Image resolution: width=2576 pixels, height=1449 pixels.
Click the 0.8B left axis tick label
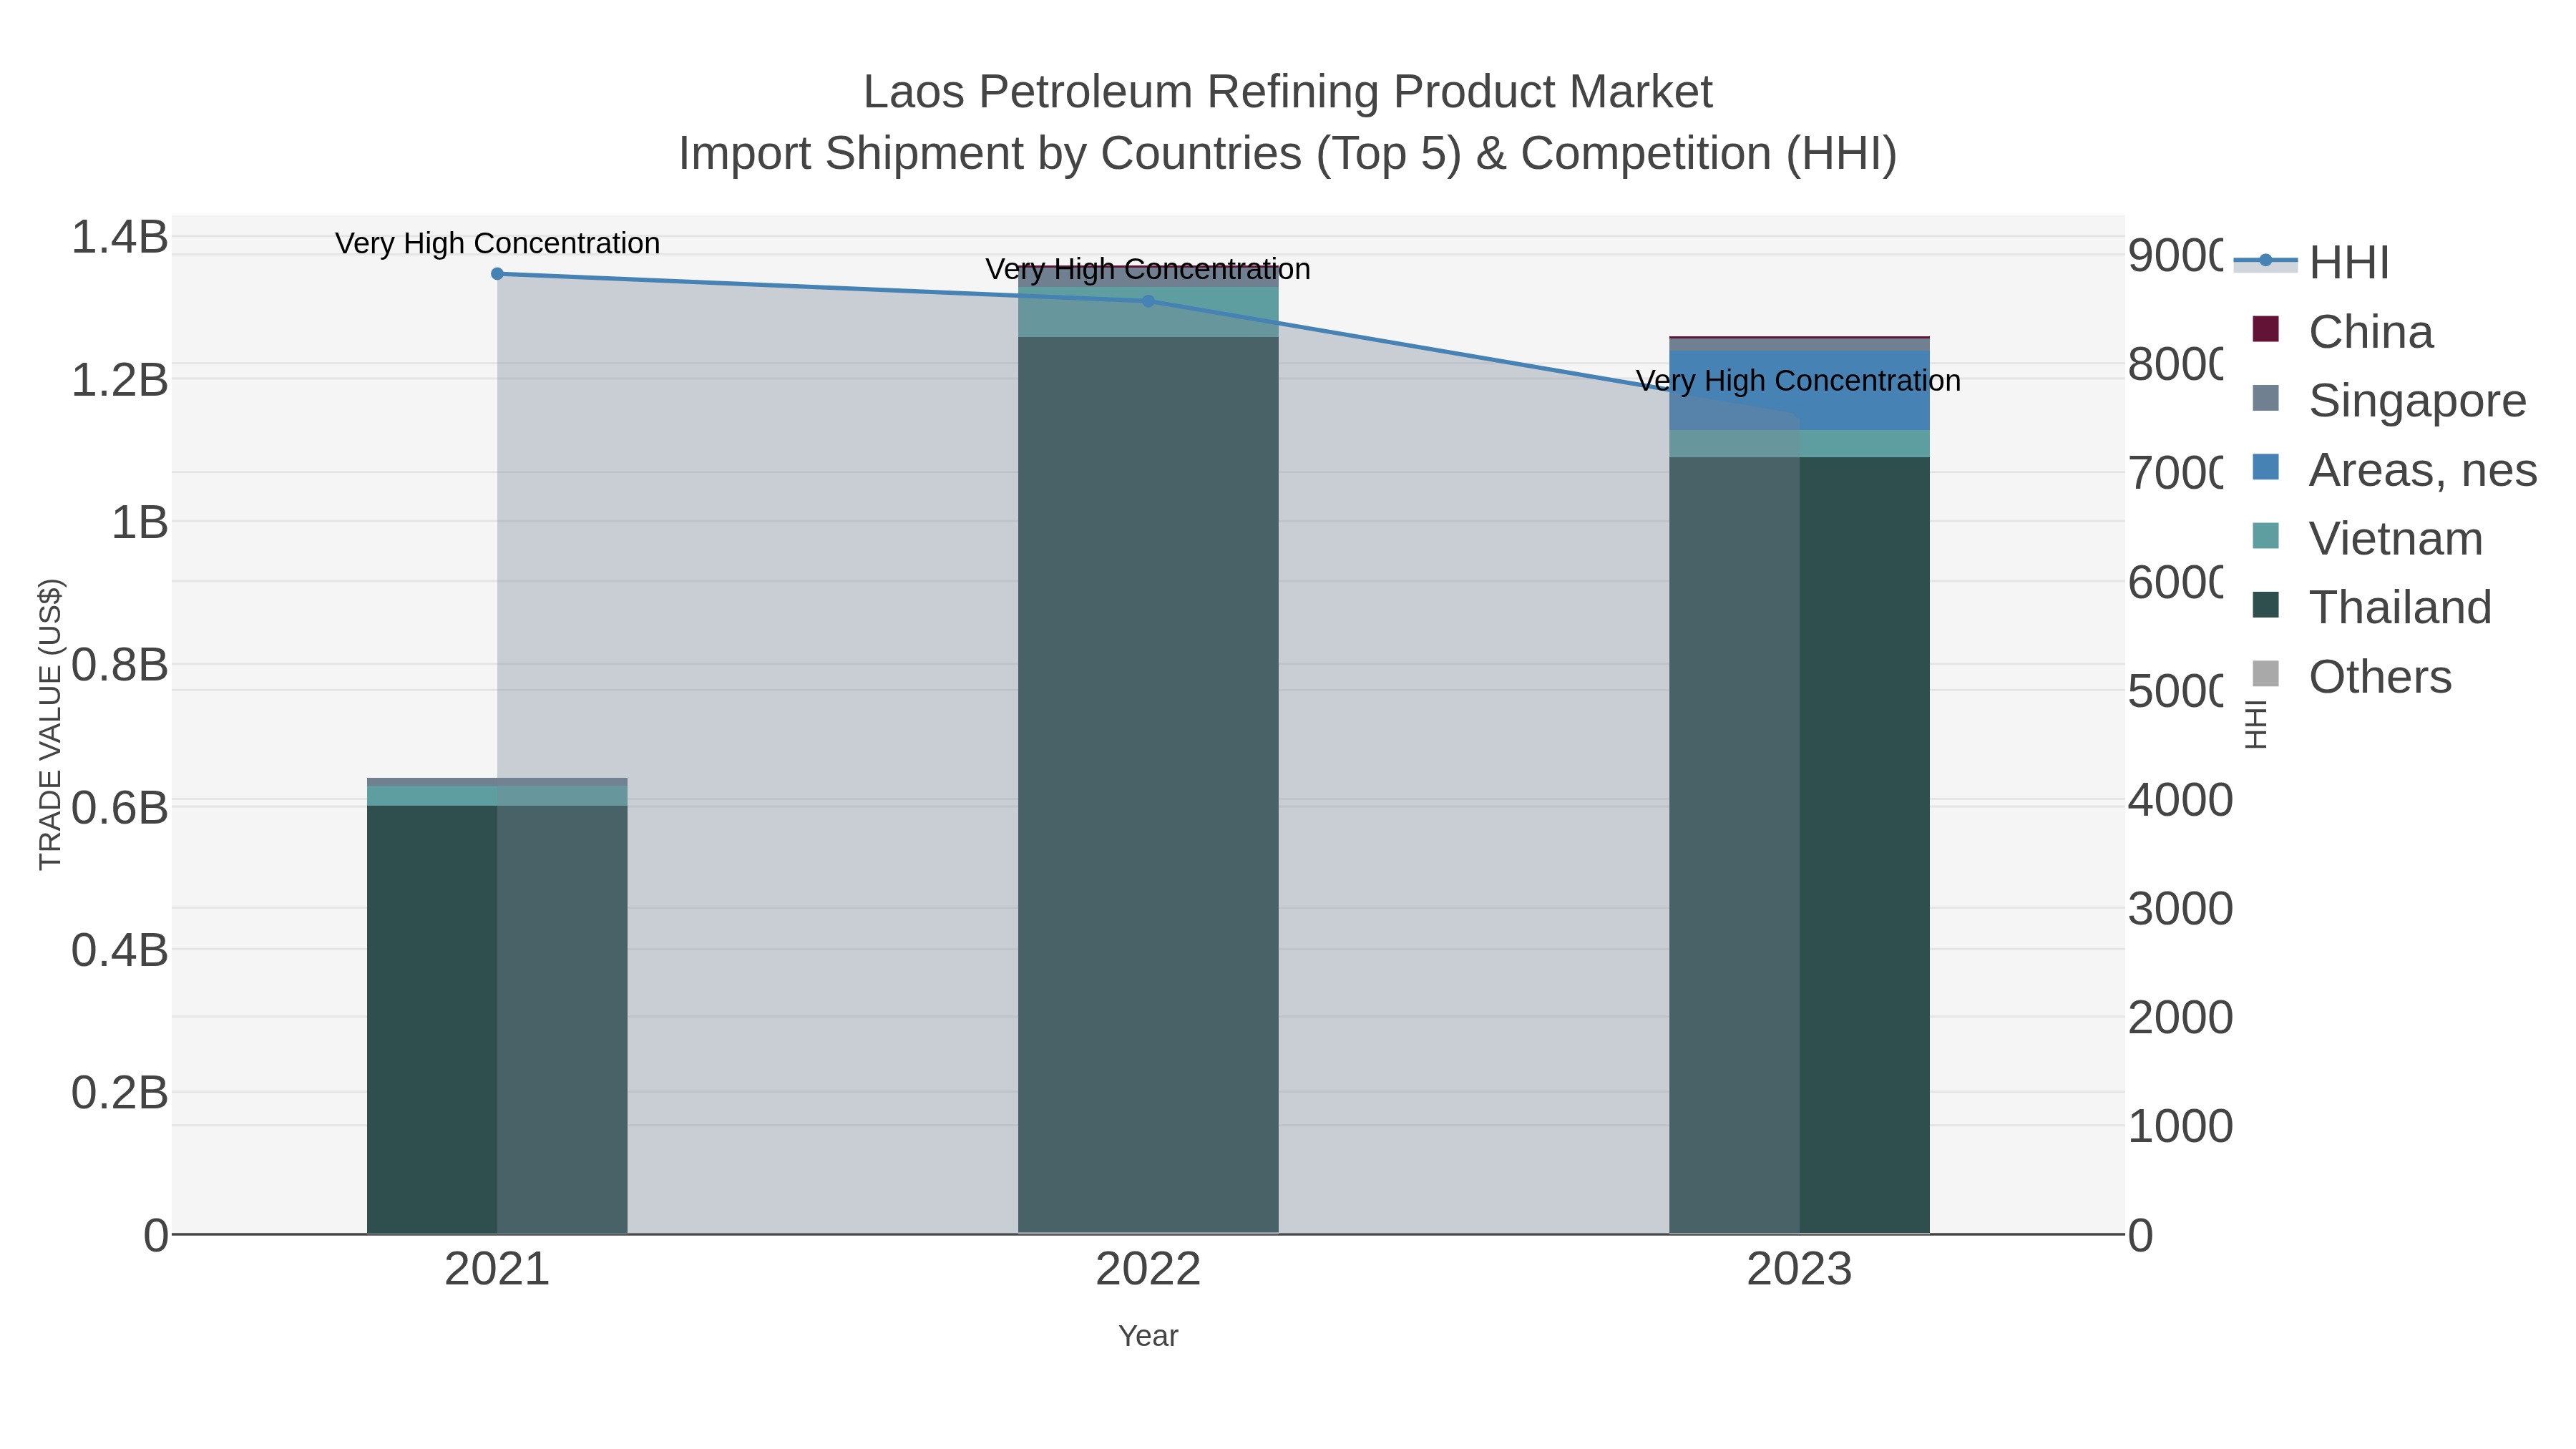119,665
